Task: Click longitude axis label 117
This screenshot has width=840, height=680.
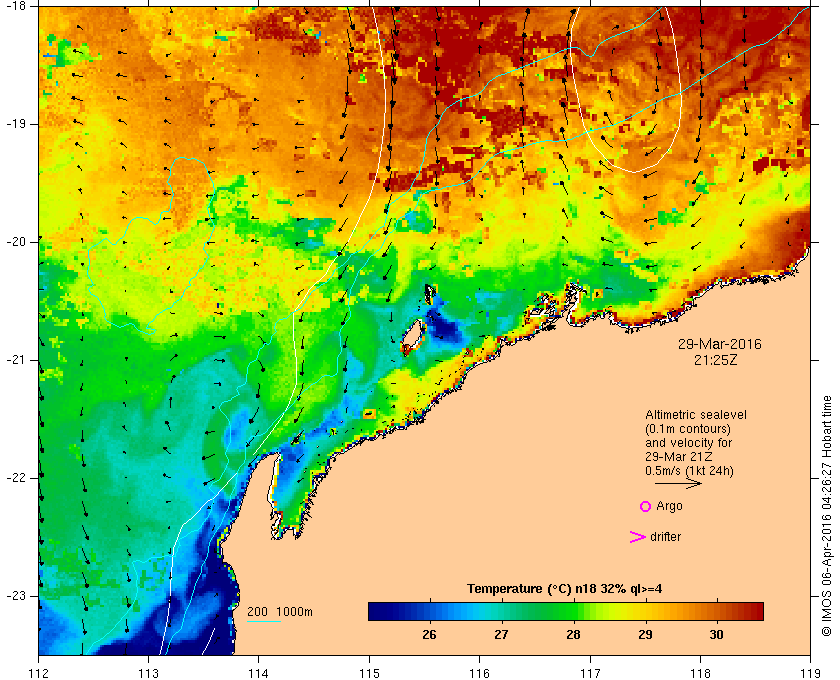Action: click(x=590, y=674)
